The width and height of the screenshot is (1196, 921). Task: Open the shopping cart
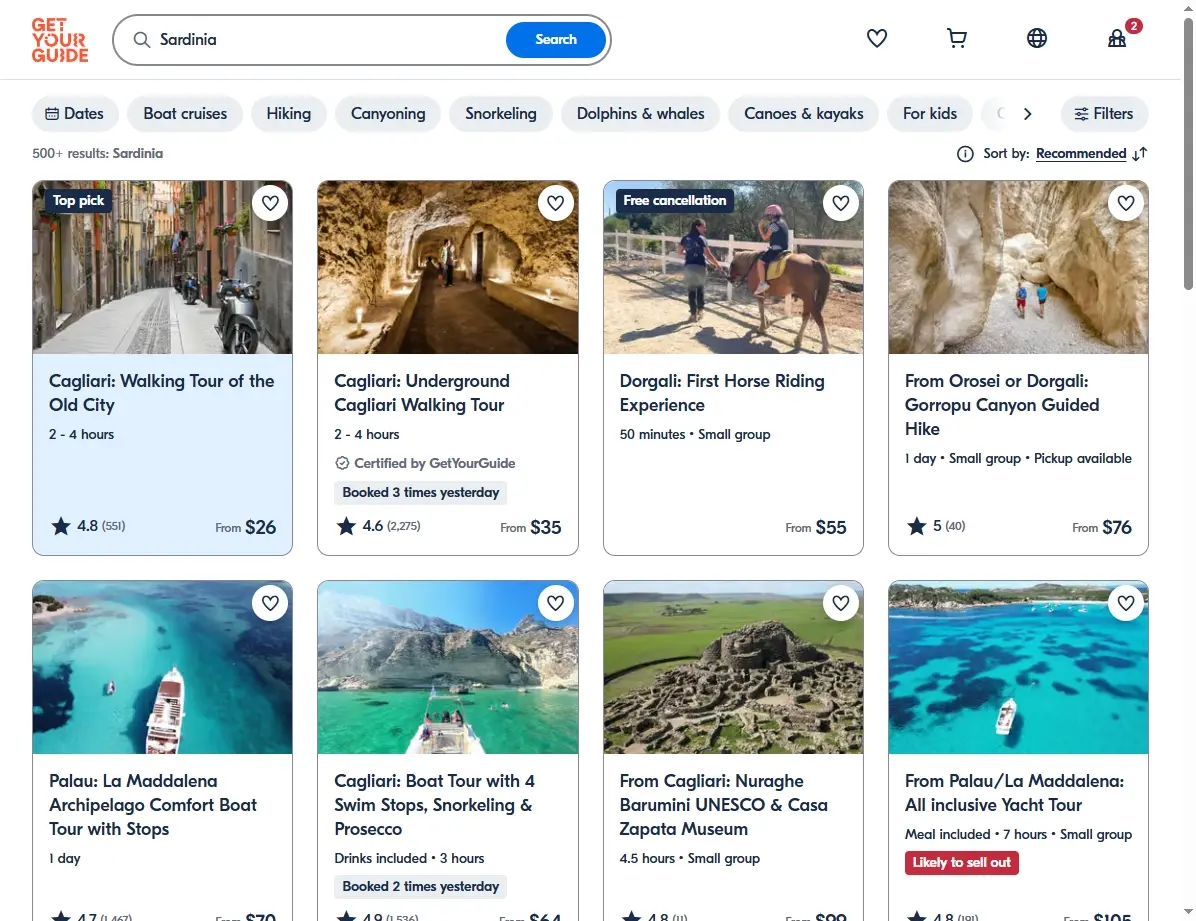tap(956, 38)
